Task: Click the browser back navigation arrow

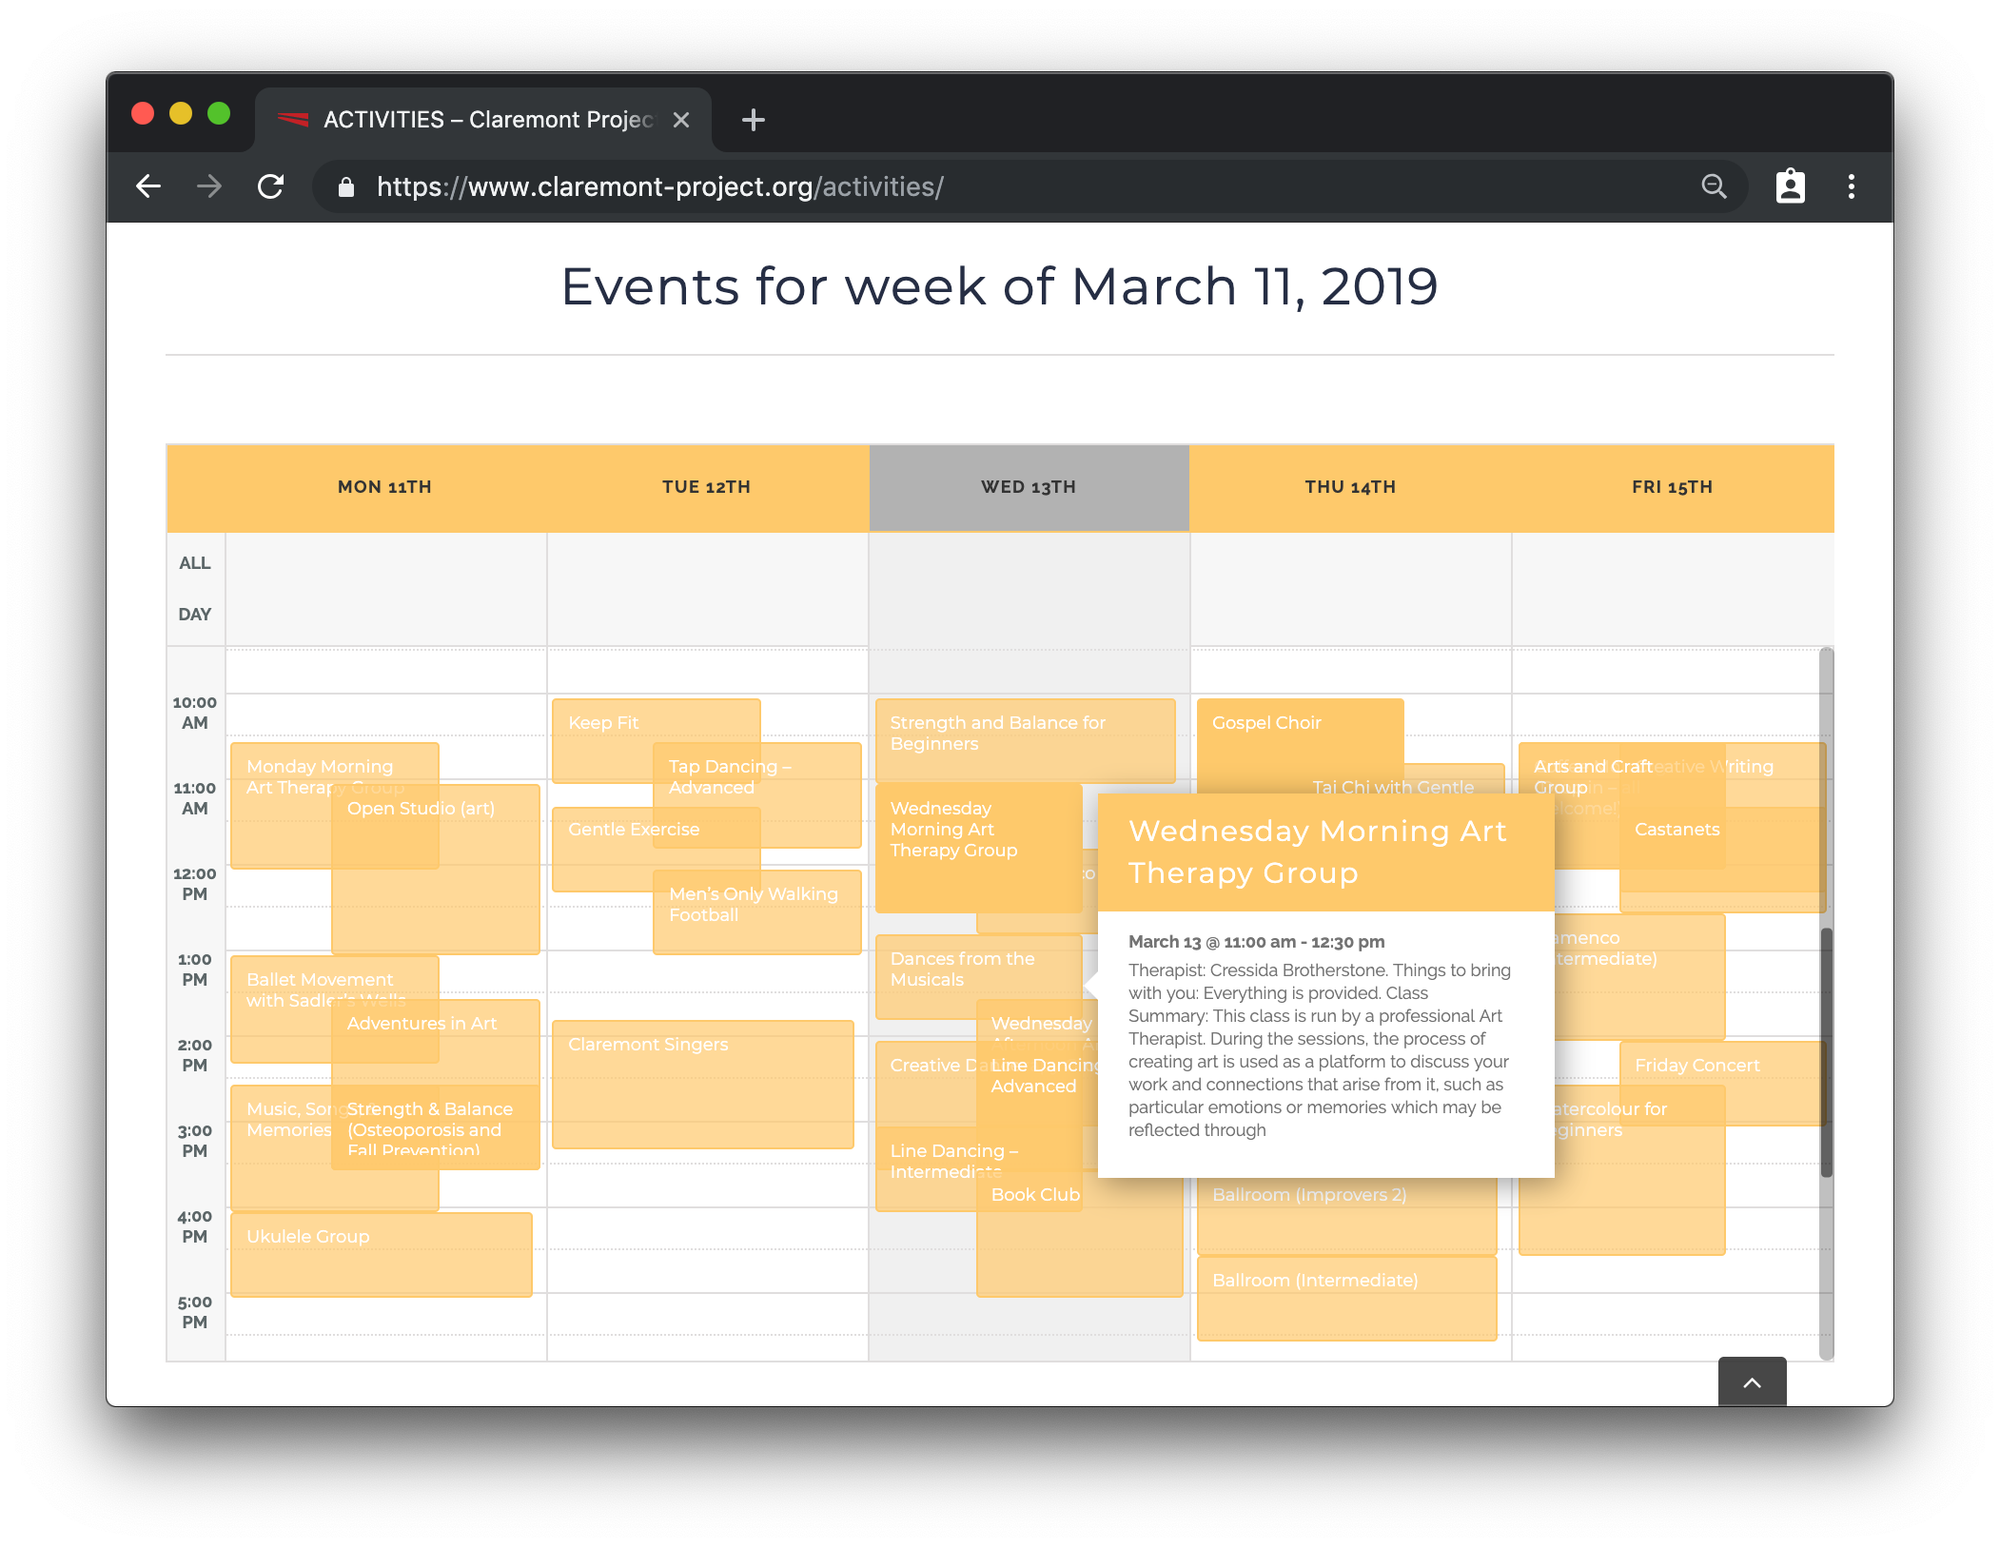Action: click(x=148, y=186)
